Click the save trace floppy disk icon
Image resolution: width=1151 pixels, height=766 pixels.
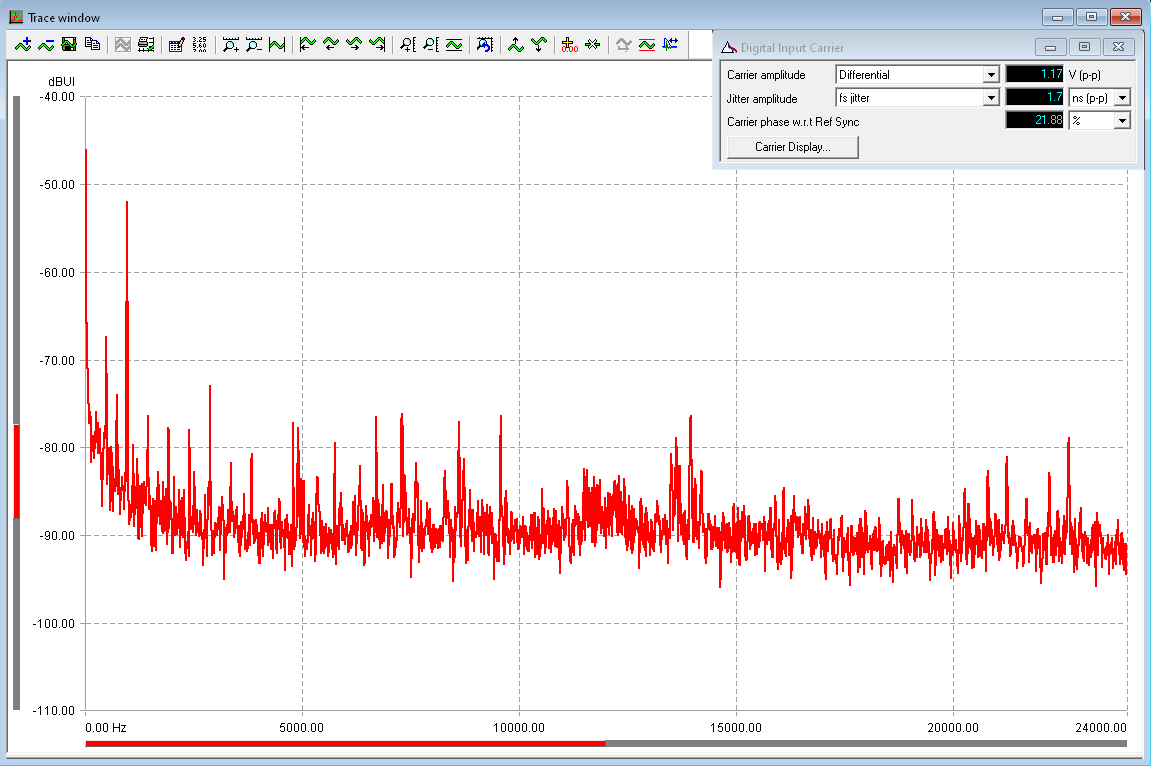click(69, 44)
